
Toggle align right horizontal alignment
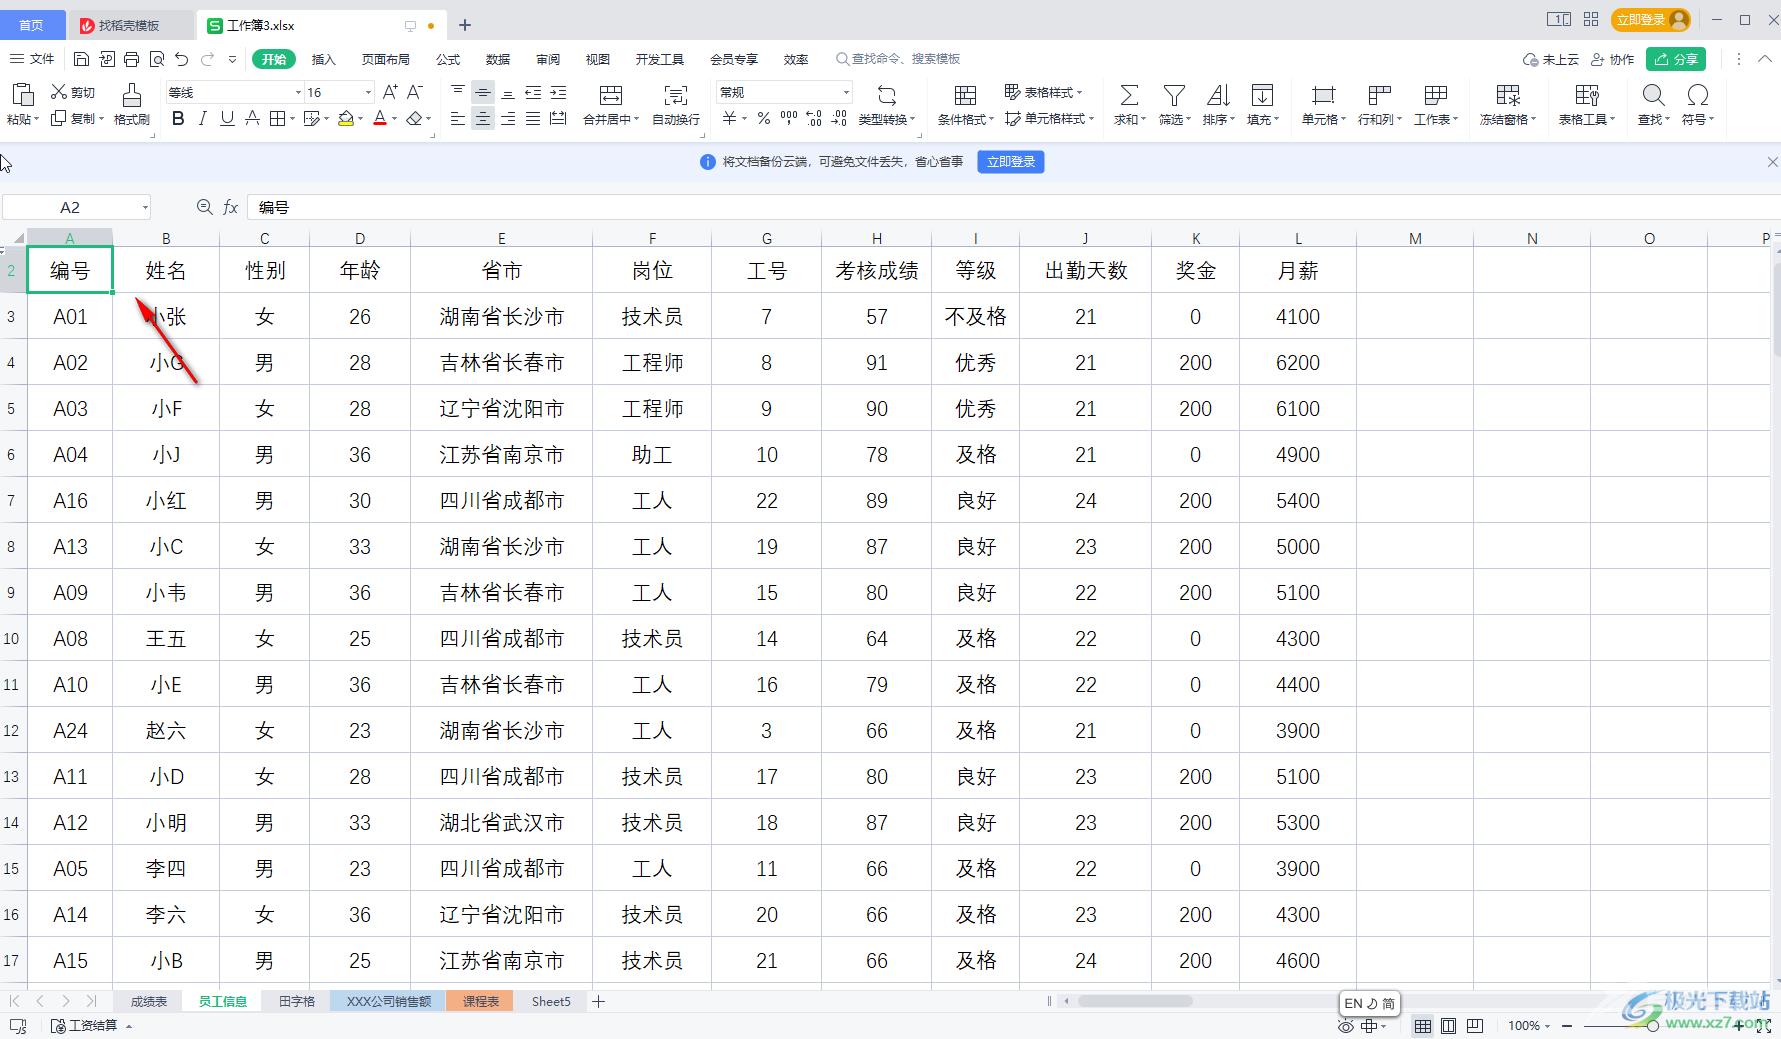(x=508, y=119)
